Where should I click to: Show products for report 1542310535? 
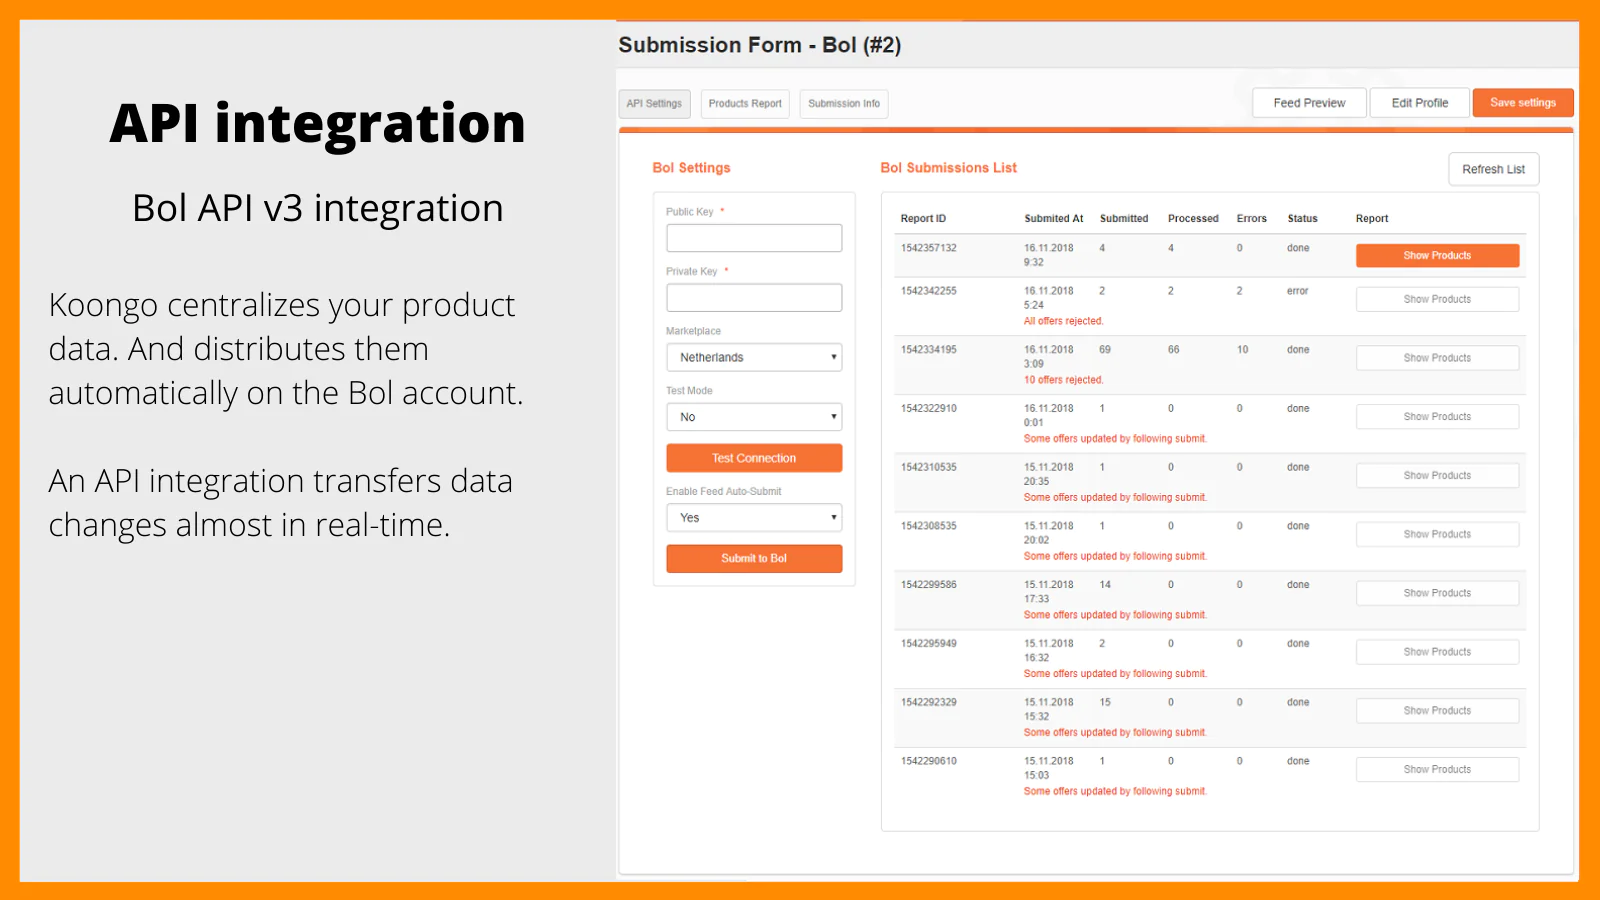pos(1437,476)
